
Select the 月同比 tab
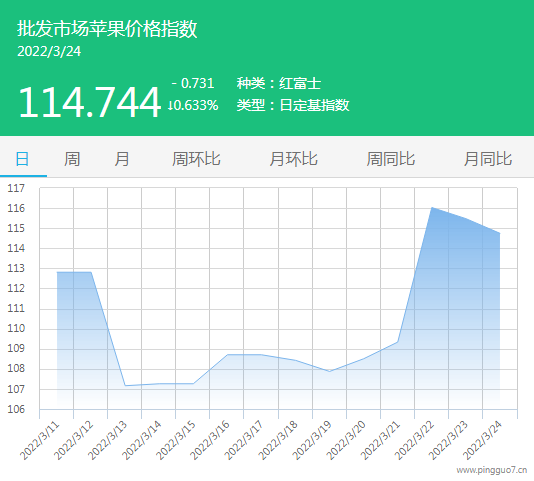(x=488, y=159)
